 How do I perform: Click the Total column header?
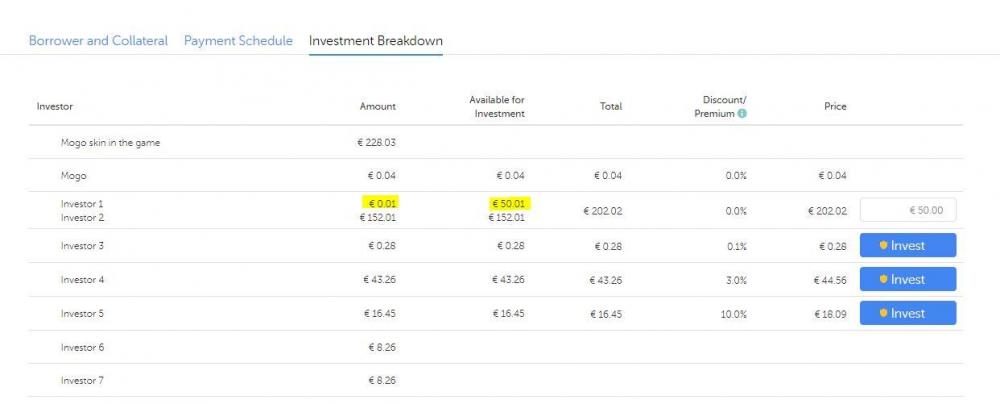coord(611,107)
